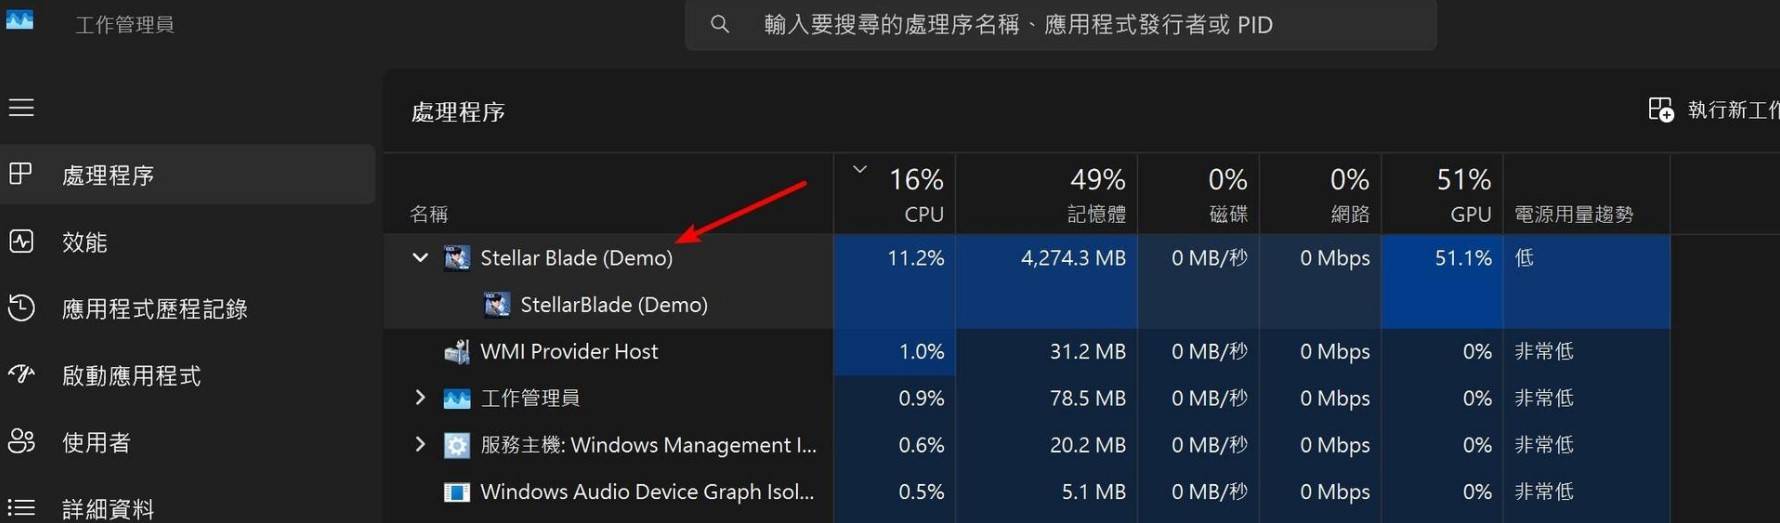The width and height of the screenshot is (1780, 523).
Task: Sort processes by 記憶體 memory column
Action: tap(1046, 194)
